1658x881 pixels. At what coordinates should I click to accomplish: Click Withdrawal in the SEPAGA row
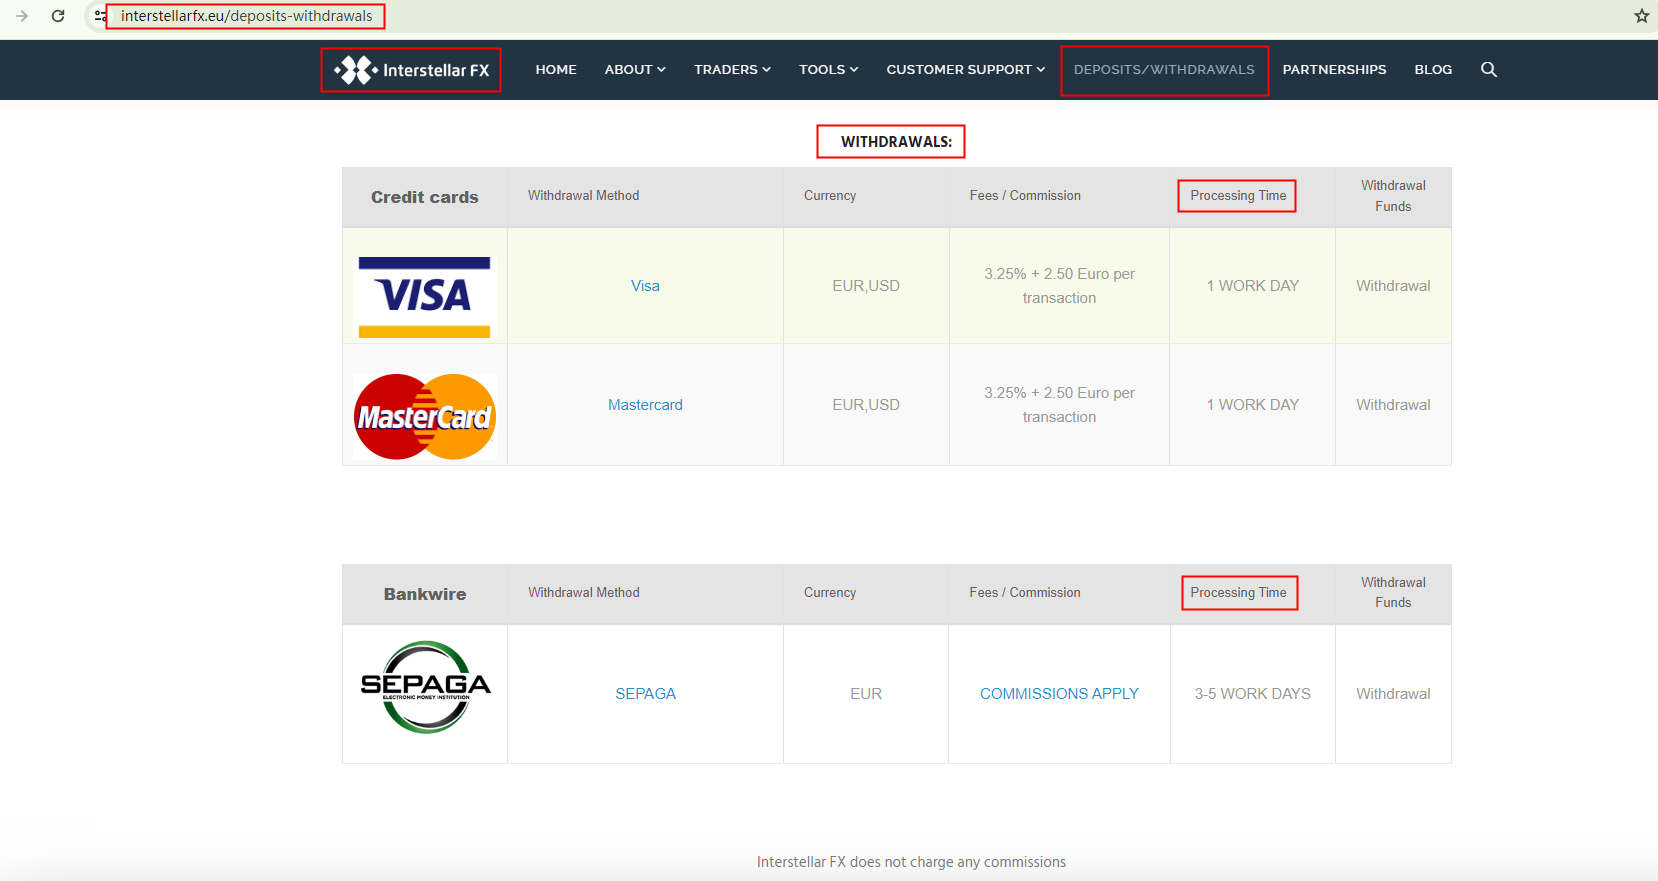click(x=1393, y=694)
